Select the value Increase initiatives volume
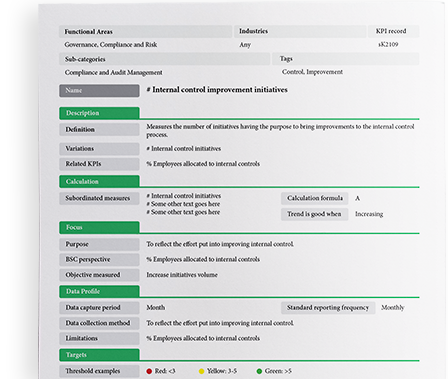This screenshot has width=448, height=385. [x=182, y=275]
